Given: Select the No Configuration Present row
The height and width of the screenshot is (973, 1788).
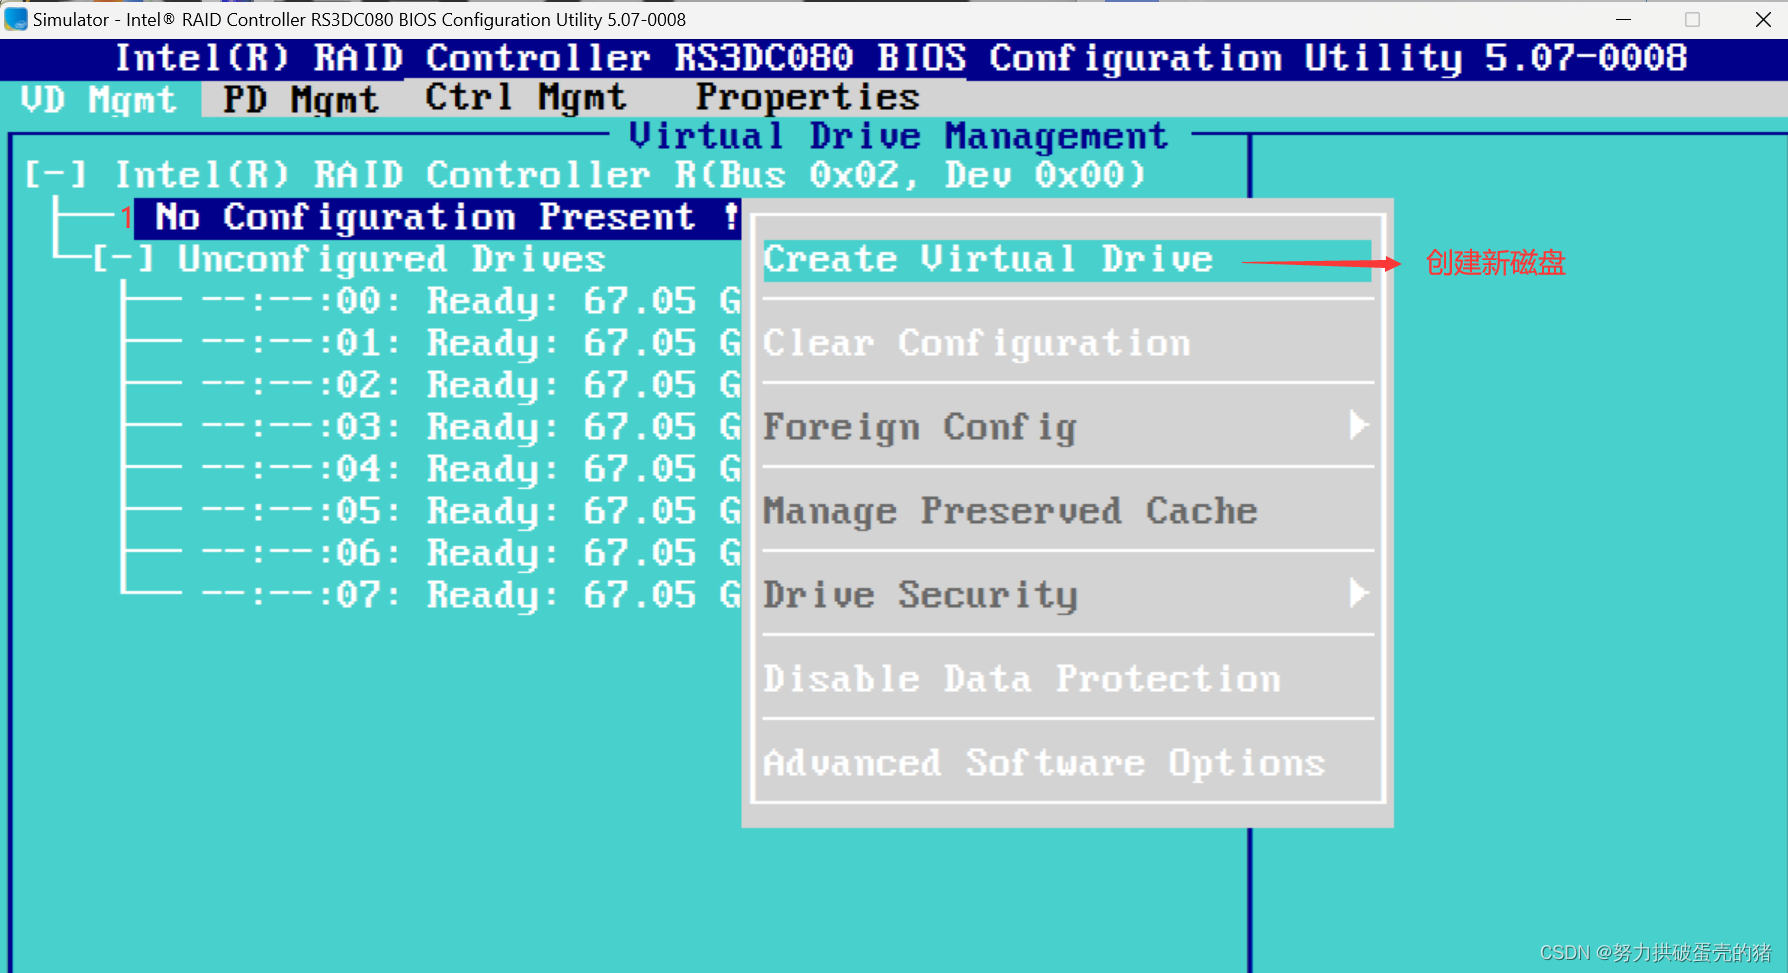Looking at the screenshot, I should [x=438, y=218].
